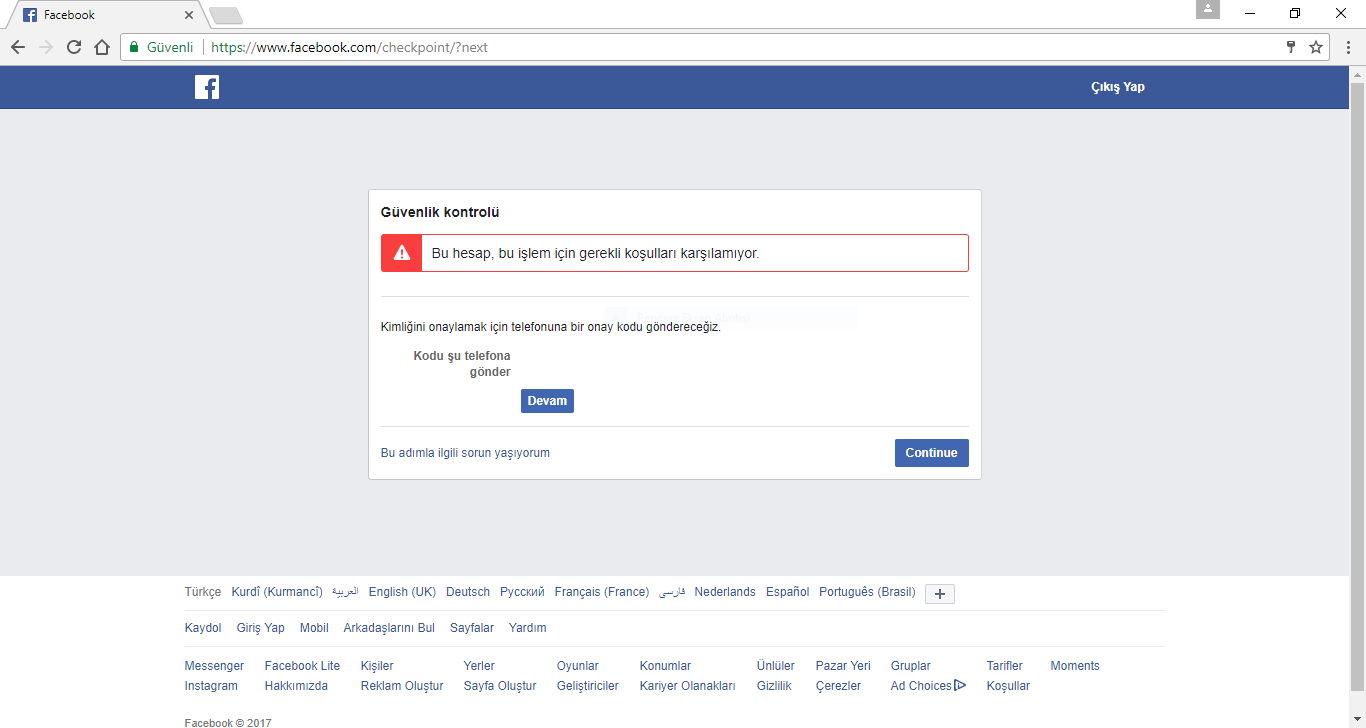
Task: Click the 'Güvenlik kontrolü' heading
Action: point(440,212)
